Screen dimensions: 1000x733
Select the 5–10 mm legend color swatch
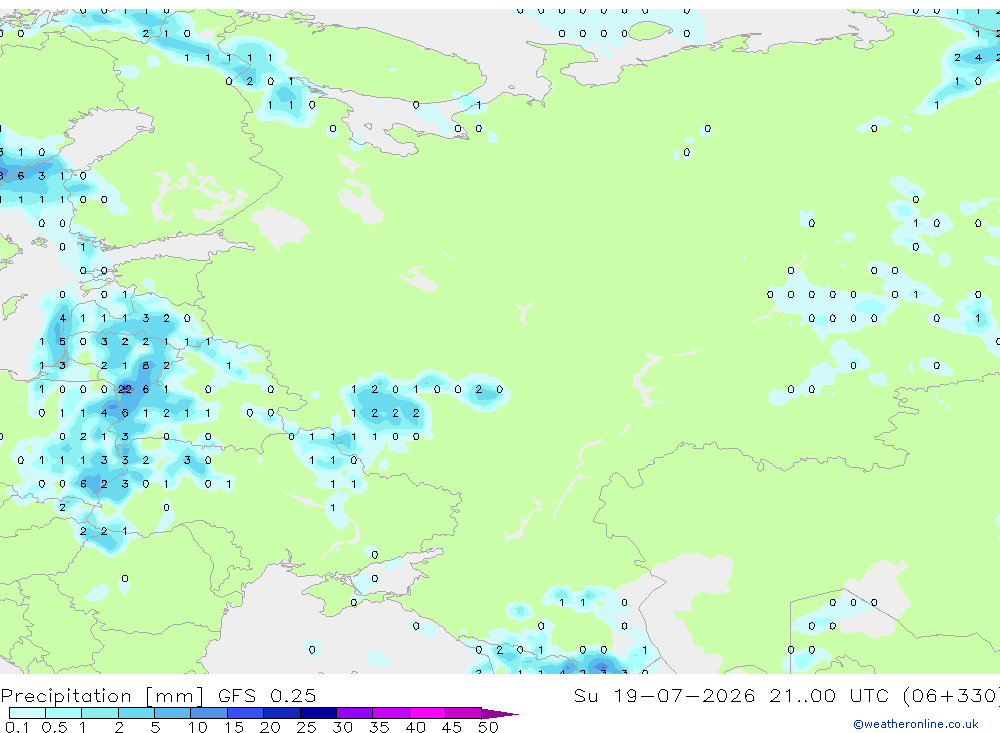coord(173,713)
